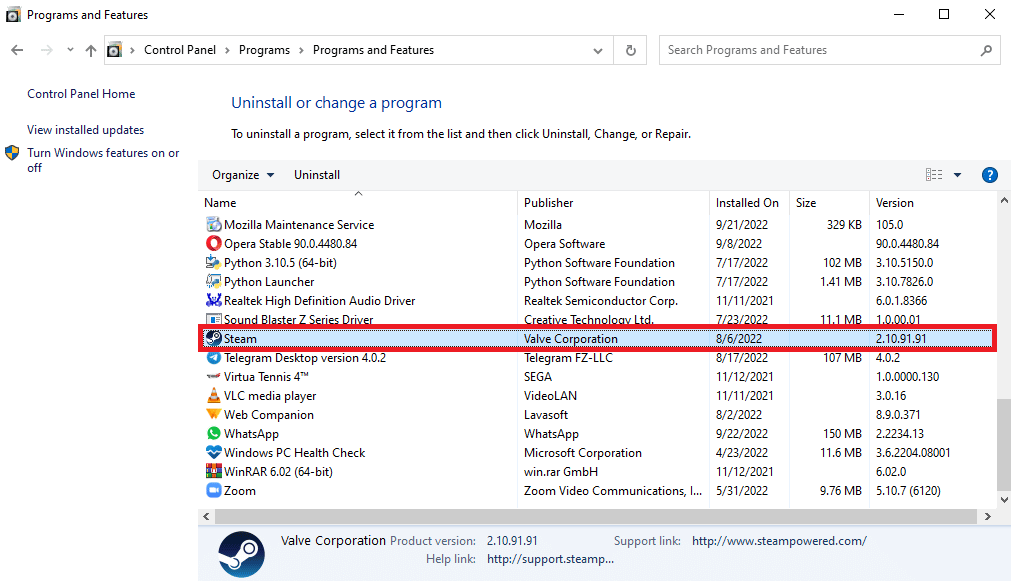
Task: Click the 107 MB Telegram size cell
Action: [x=842, y=358]
